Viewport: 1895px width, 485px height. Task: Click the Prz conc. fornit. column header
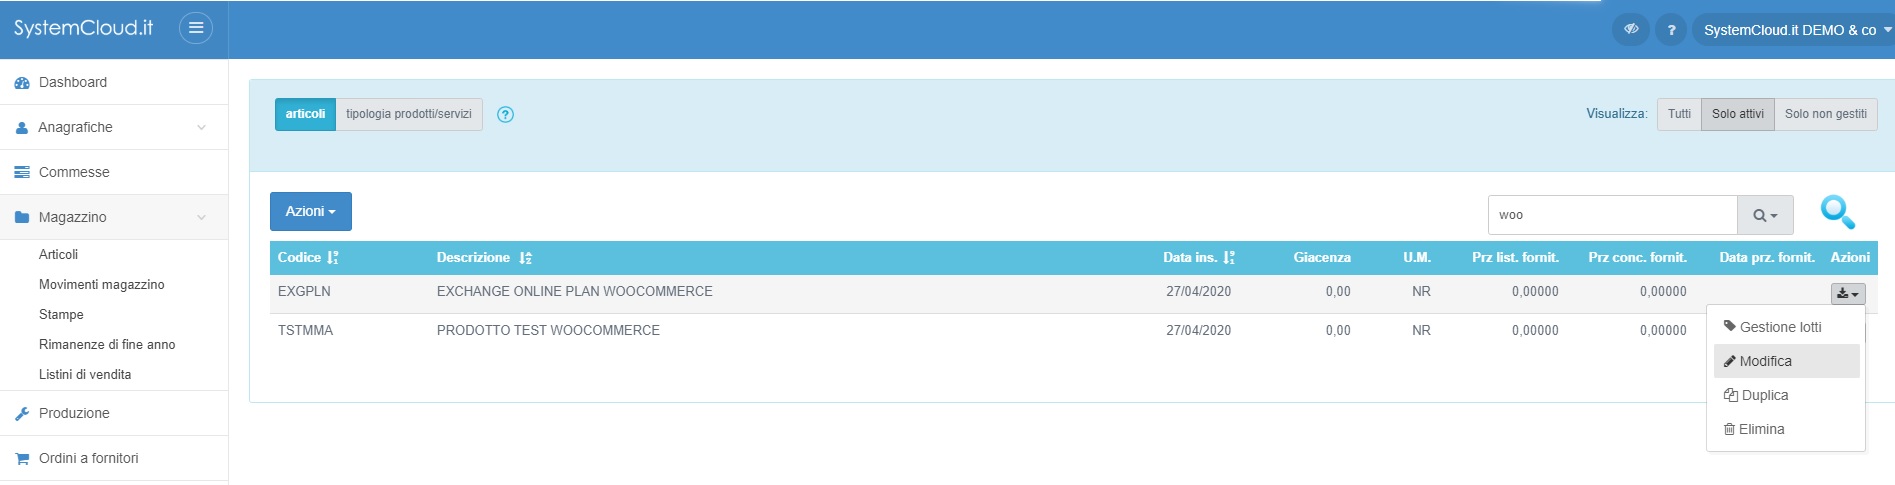(1637, 257)
